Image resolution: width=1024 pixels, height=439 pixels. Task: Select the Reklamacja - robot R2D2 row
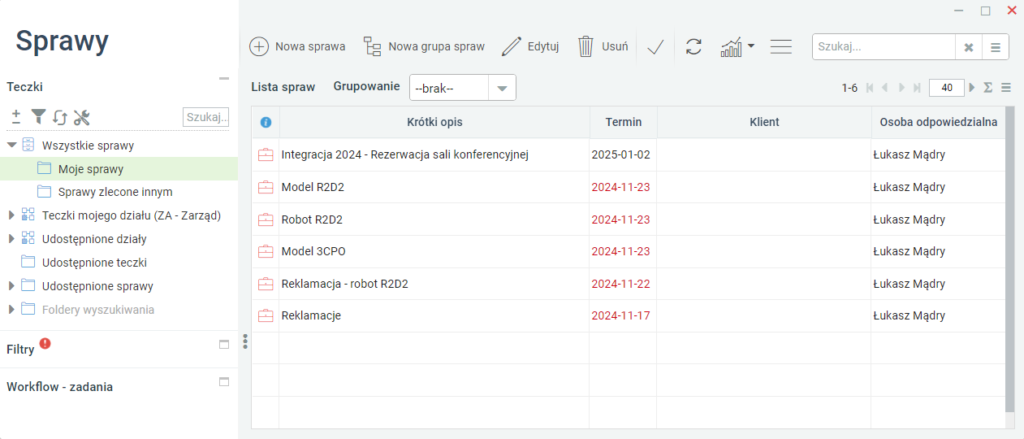click(x=629, y=284)
